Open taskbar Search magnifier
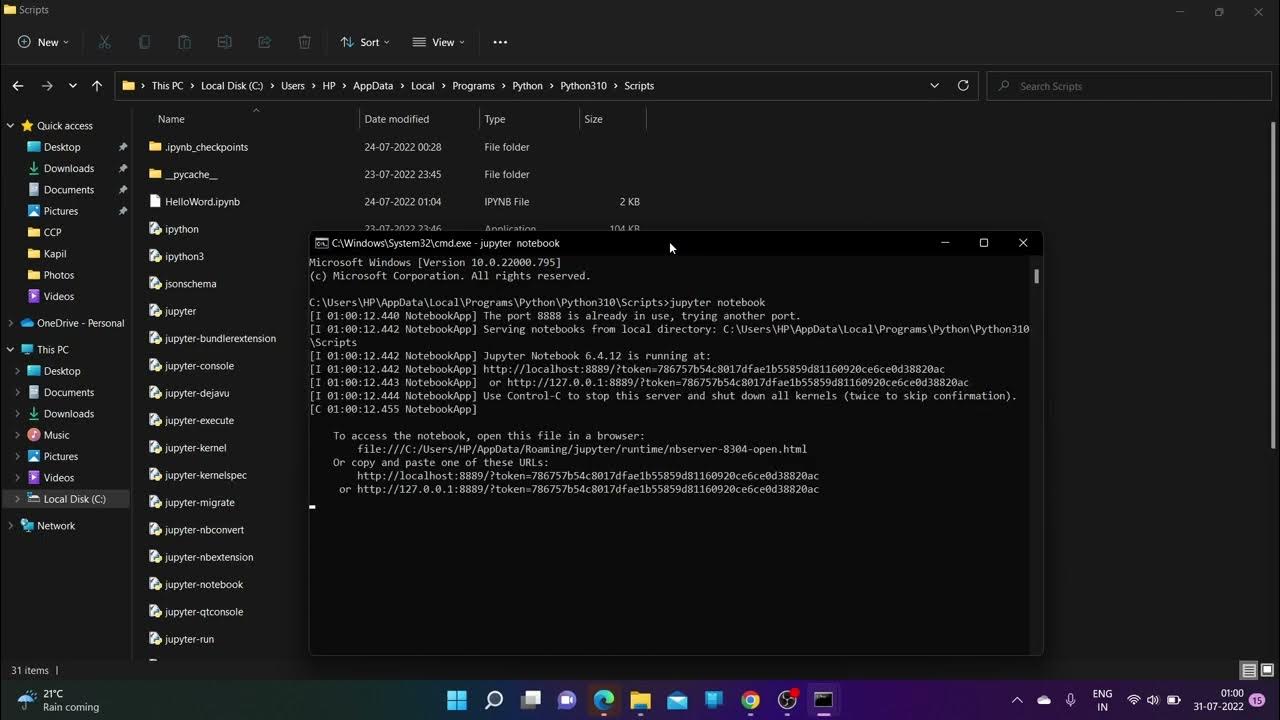Image resolution: width=1280 pixels, height=720 pixels. coord(493,700)
